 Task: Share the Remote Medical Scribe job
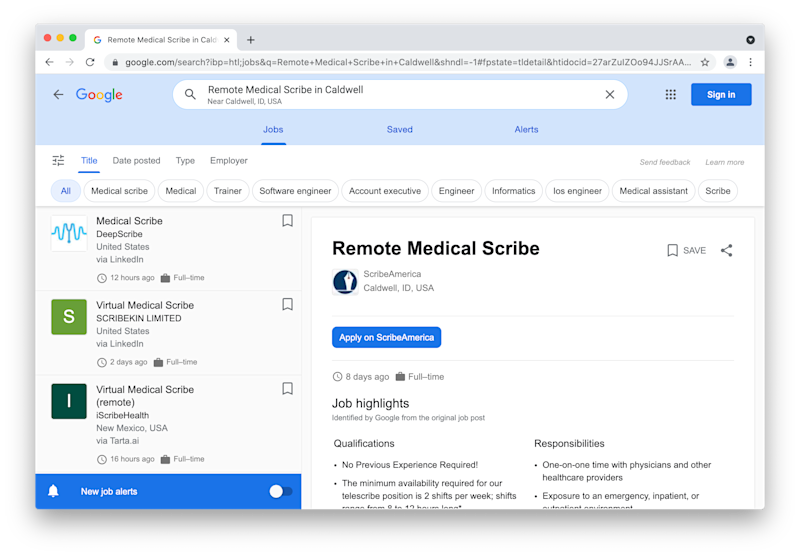pos(727,250)
